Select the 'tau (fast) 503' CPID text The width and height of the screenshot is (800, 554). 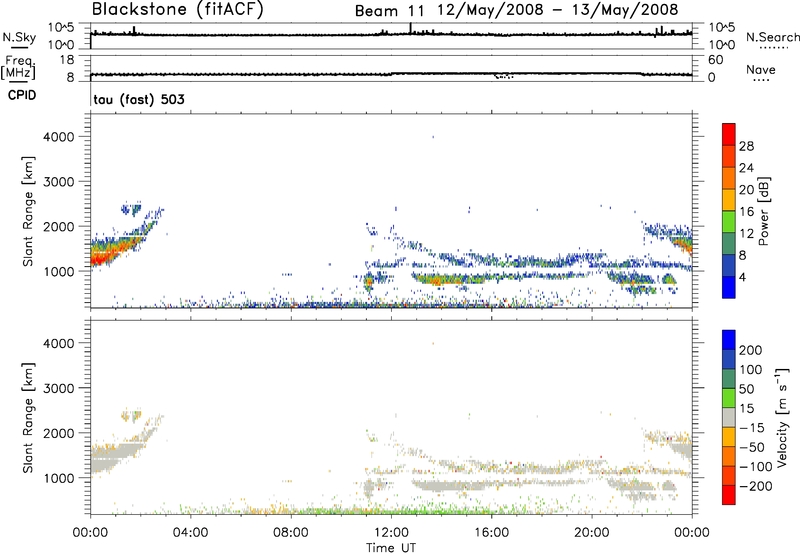(139, 99)
